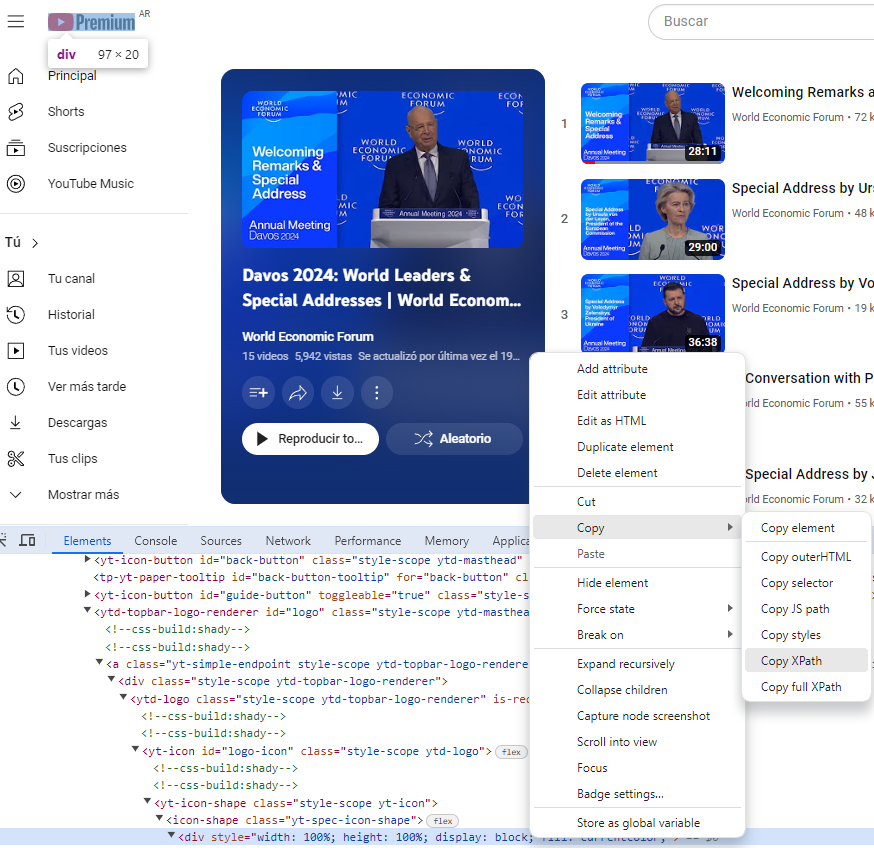Open the Network tab
This screenshot has height=848, width=874.
pyautogui.click(x=288, y=541)
